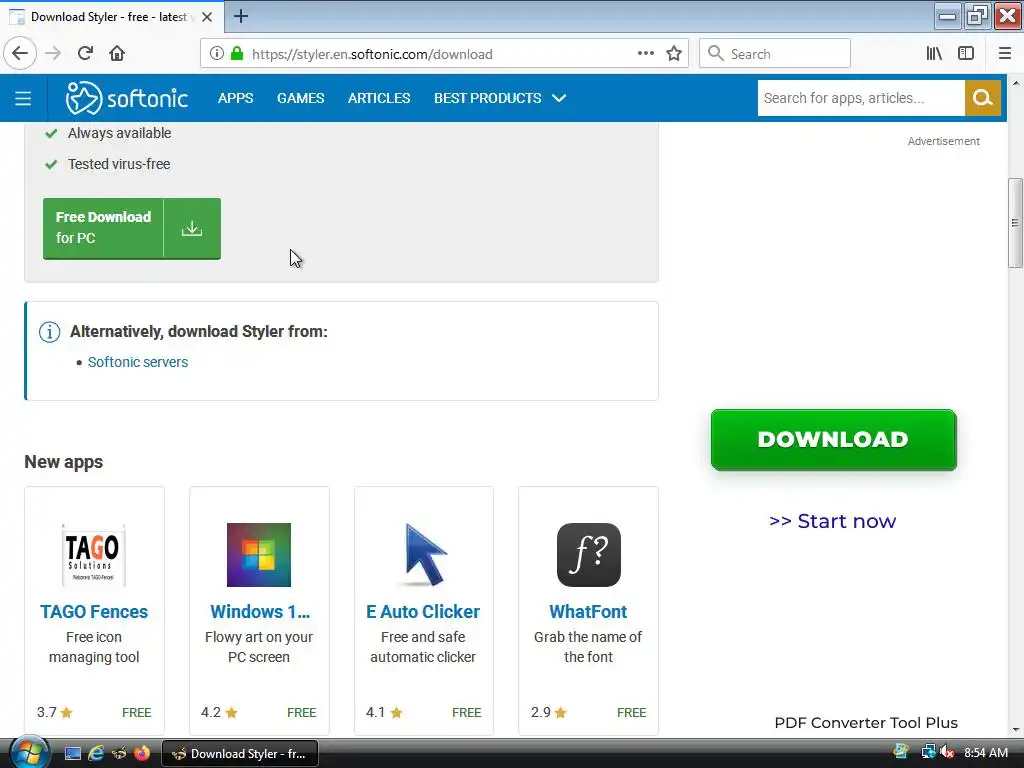Click the download arrow icon on green button
This screenshot has width=1024, height=768.
(x=192, y=229)
